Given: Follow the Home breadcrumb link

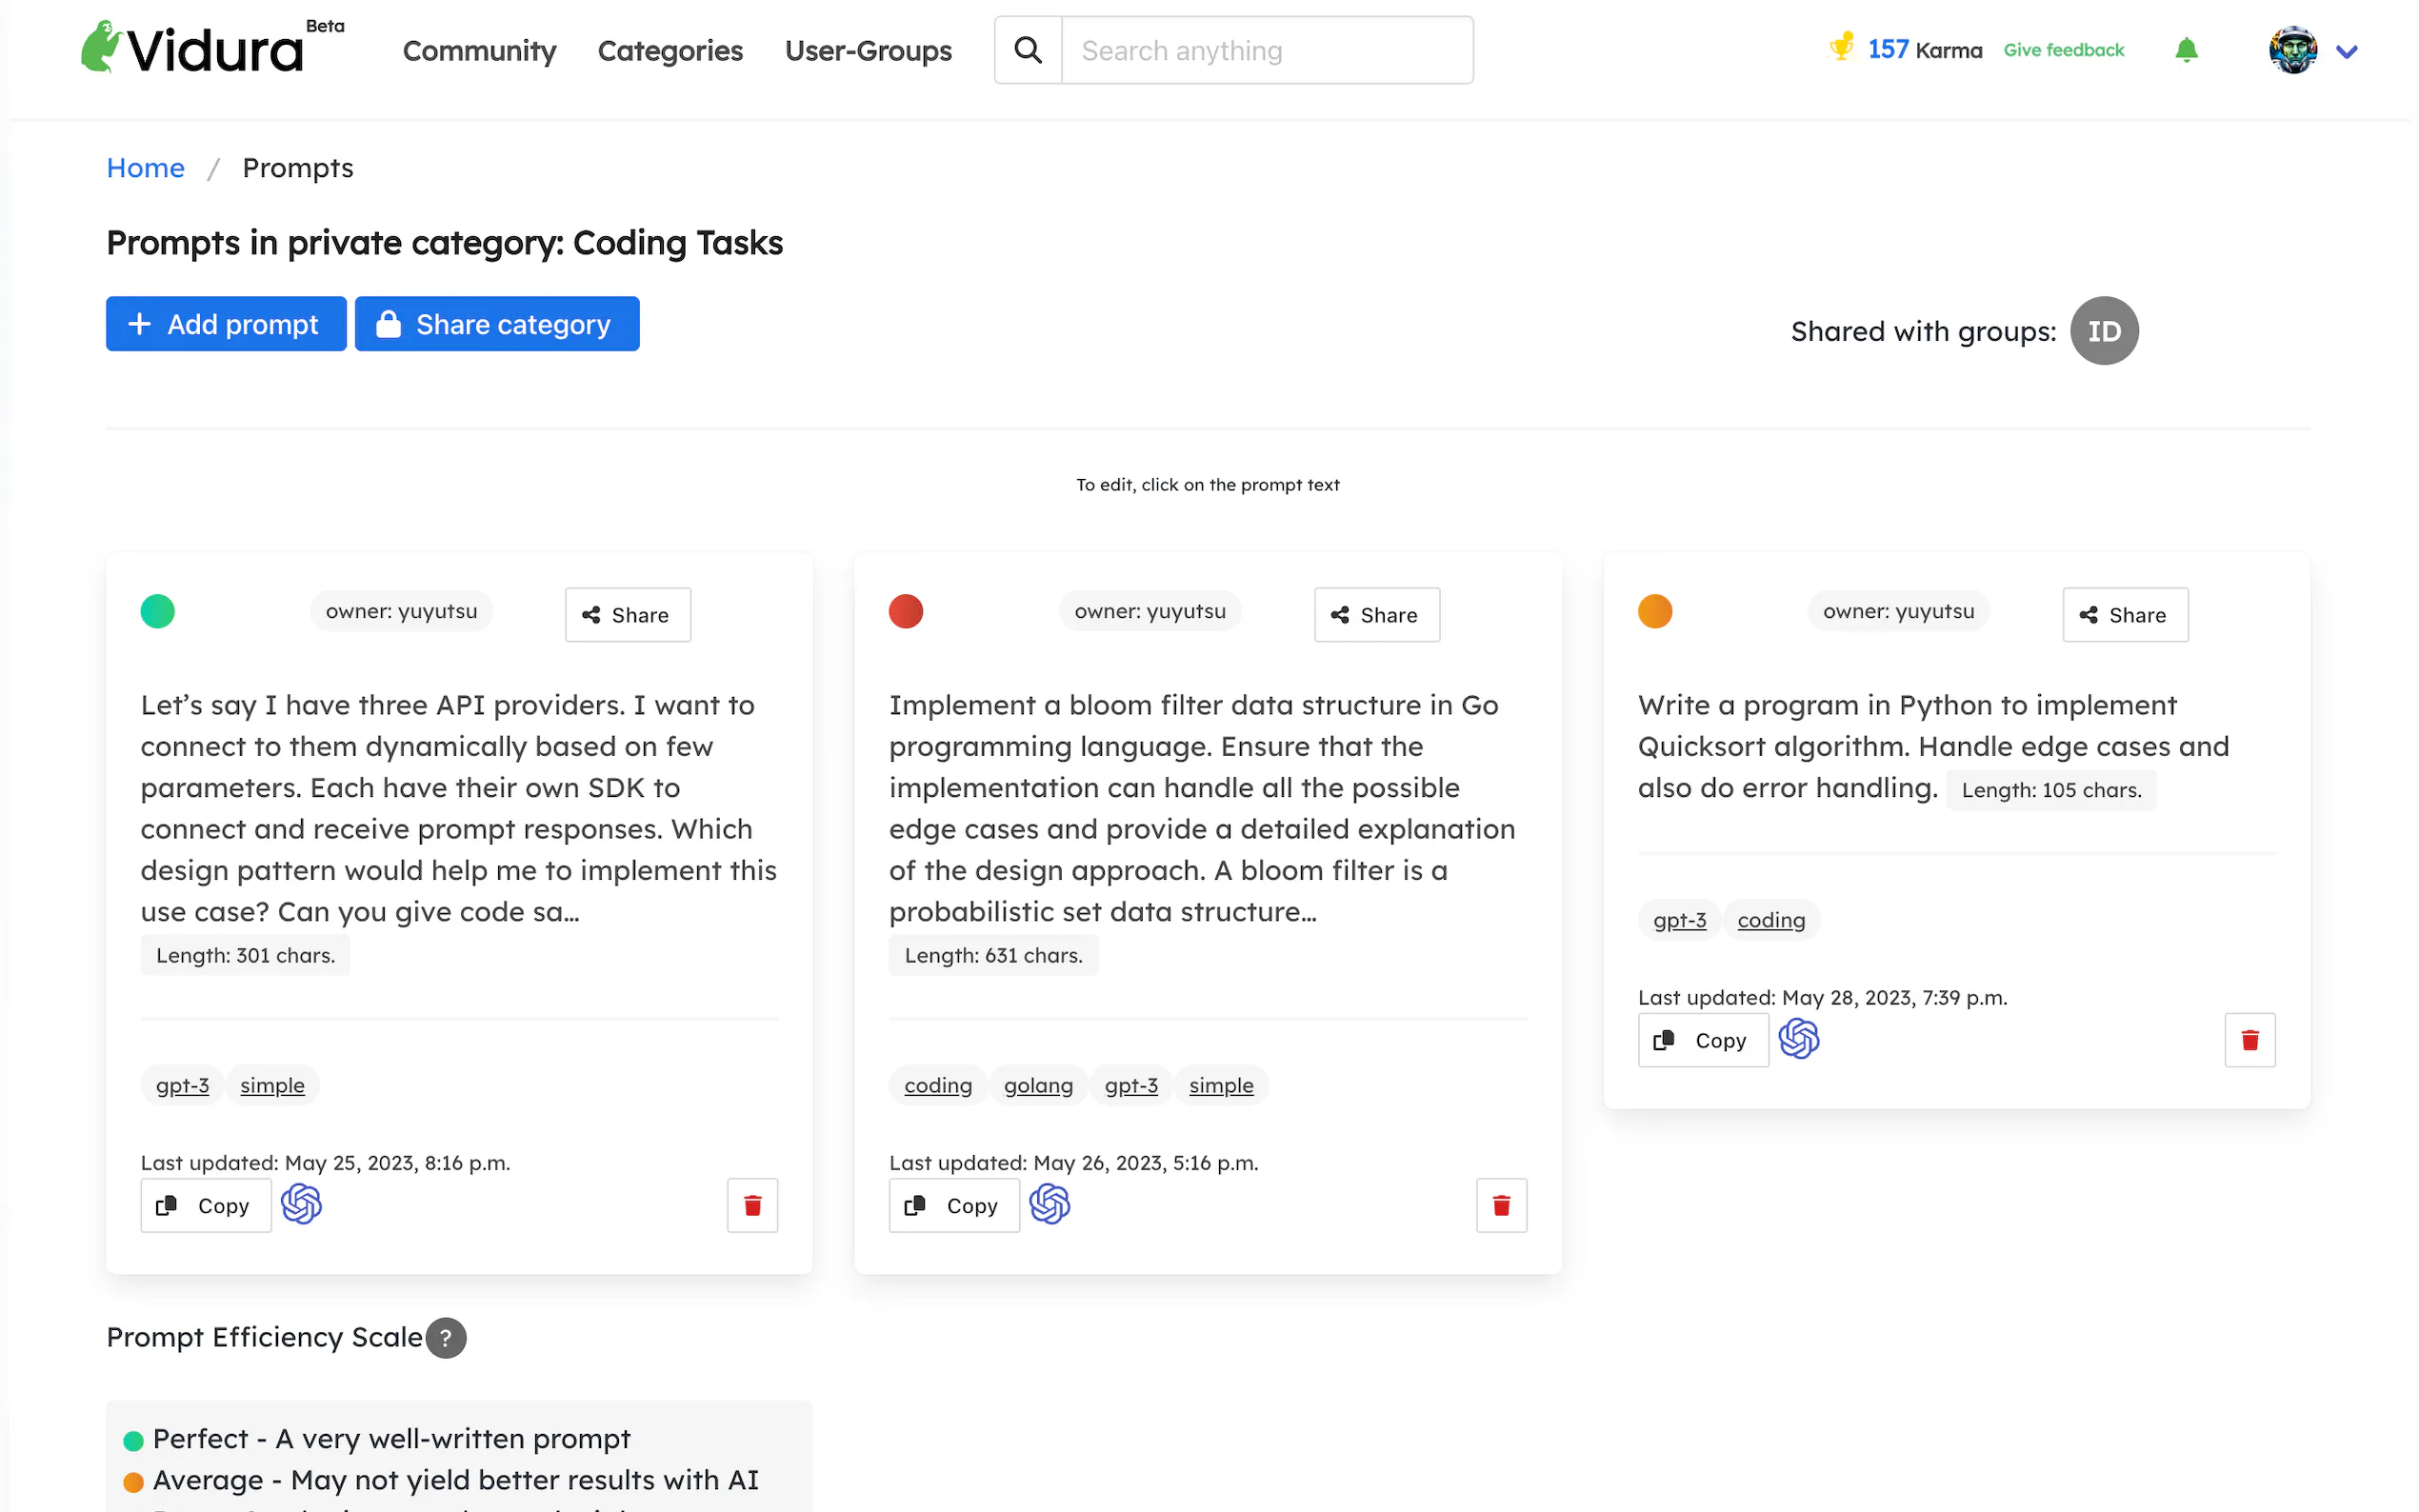Looking at the screenshot, I should pos(145,168).
